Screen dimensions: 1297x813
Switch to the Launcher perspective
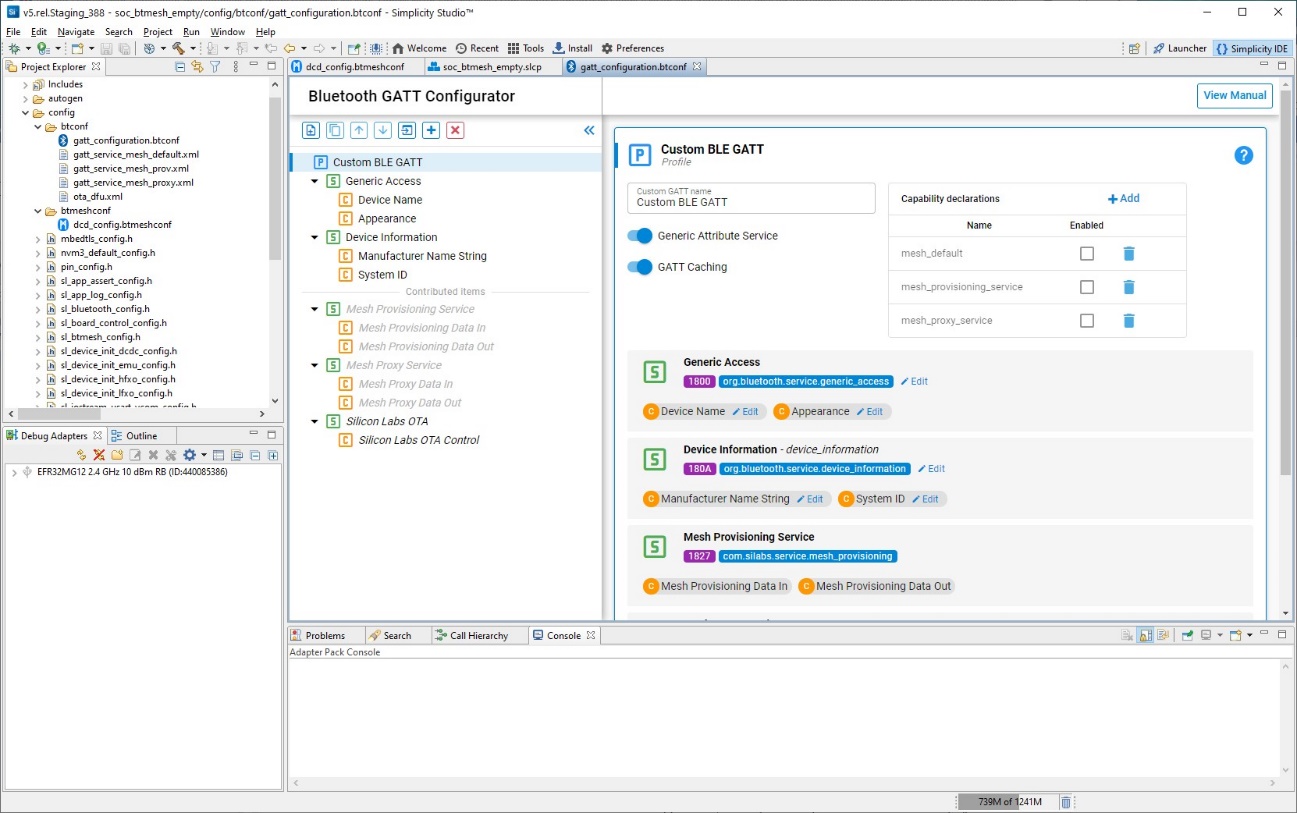[x=1180, y=48]
